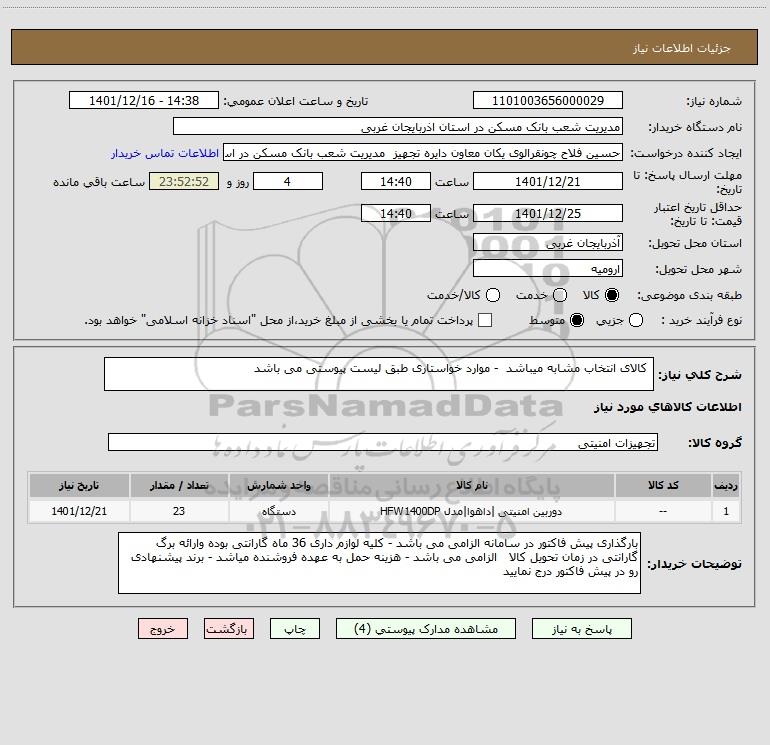Click the شماره نیاز field 1101003656000029
The image size is (770, 745).
548,100
